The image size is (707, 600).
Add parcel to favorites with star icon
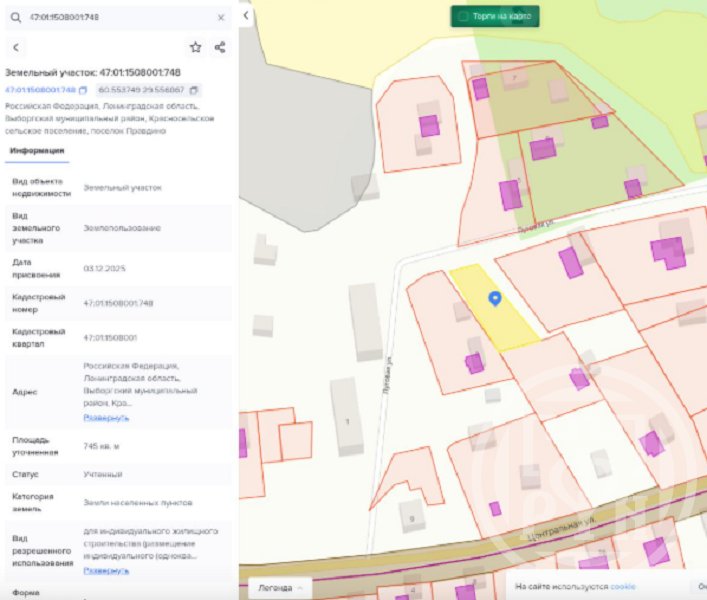(195, 47)
